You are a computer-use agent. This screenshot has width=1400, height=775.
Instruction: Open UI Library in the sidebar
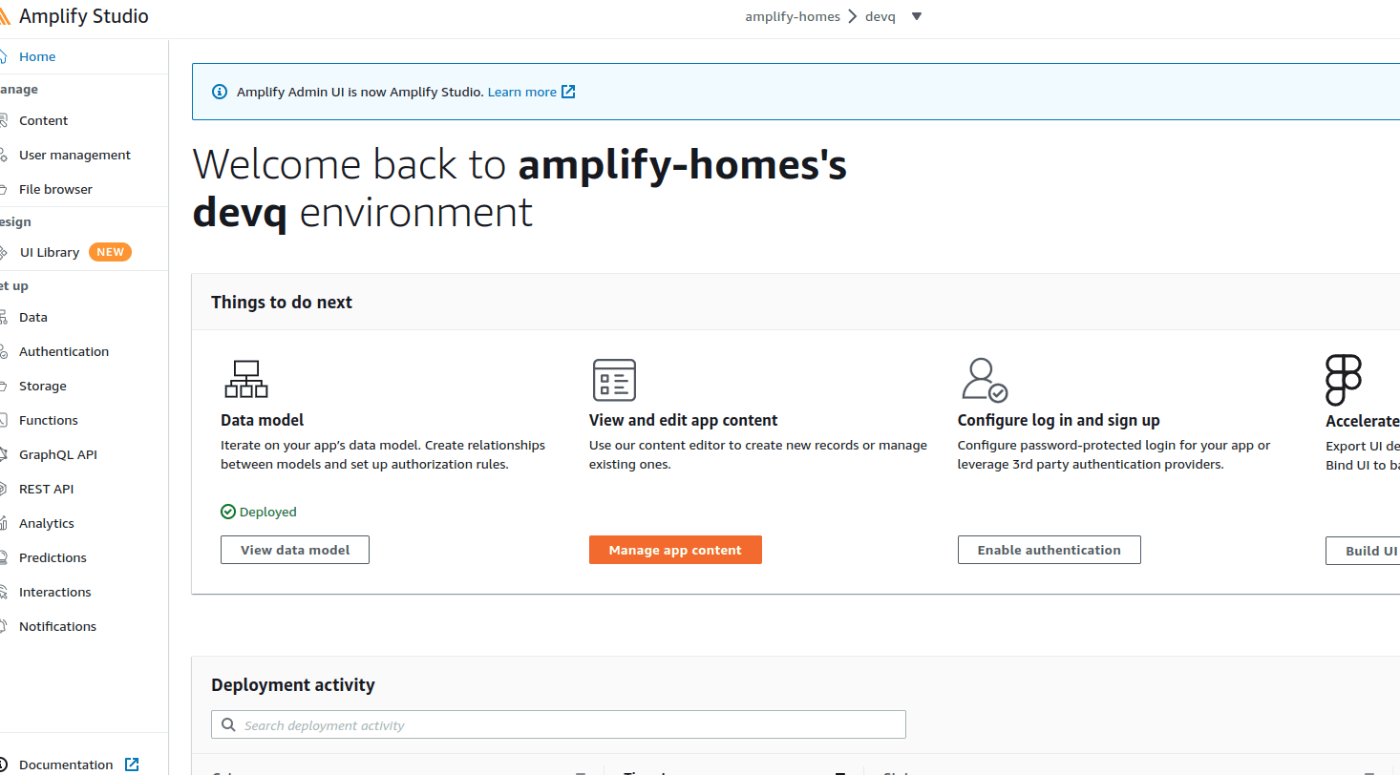click(49, 252)
